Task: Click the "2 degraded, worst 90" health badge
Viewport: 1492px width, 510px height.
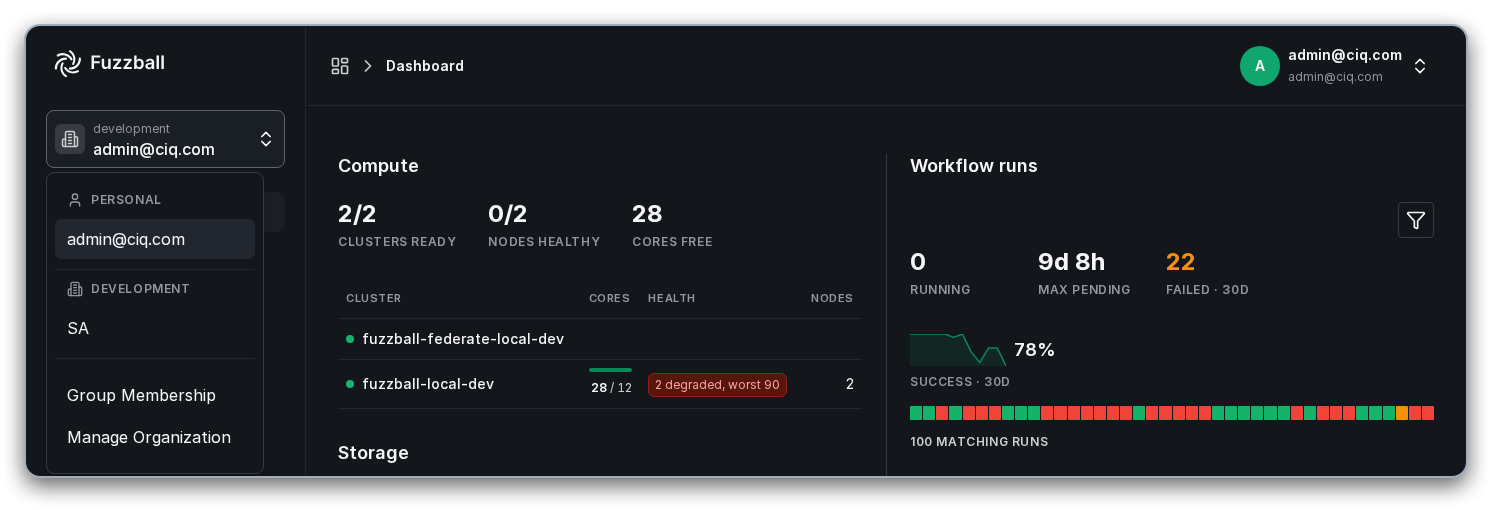Action: [717, 385]
